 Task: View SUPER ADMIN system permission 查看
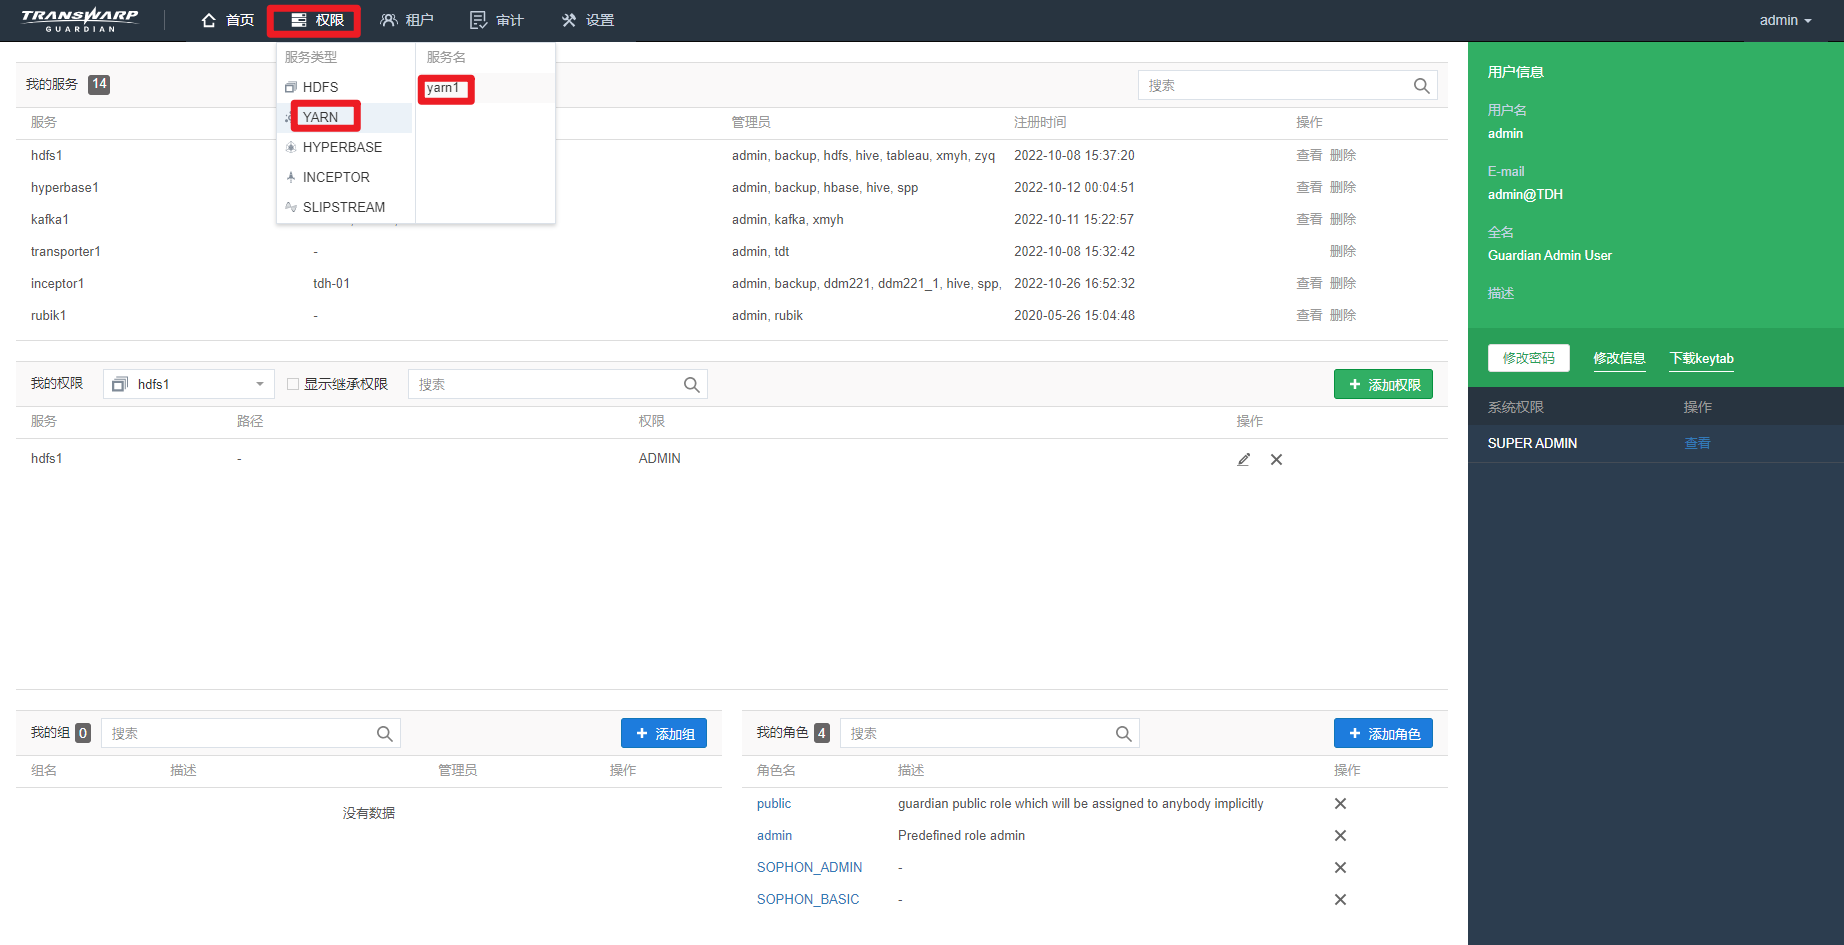click(x=1697, y=443)
